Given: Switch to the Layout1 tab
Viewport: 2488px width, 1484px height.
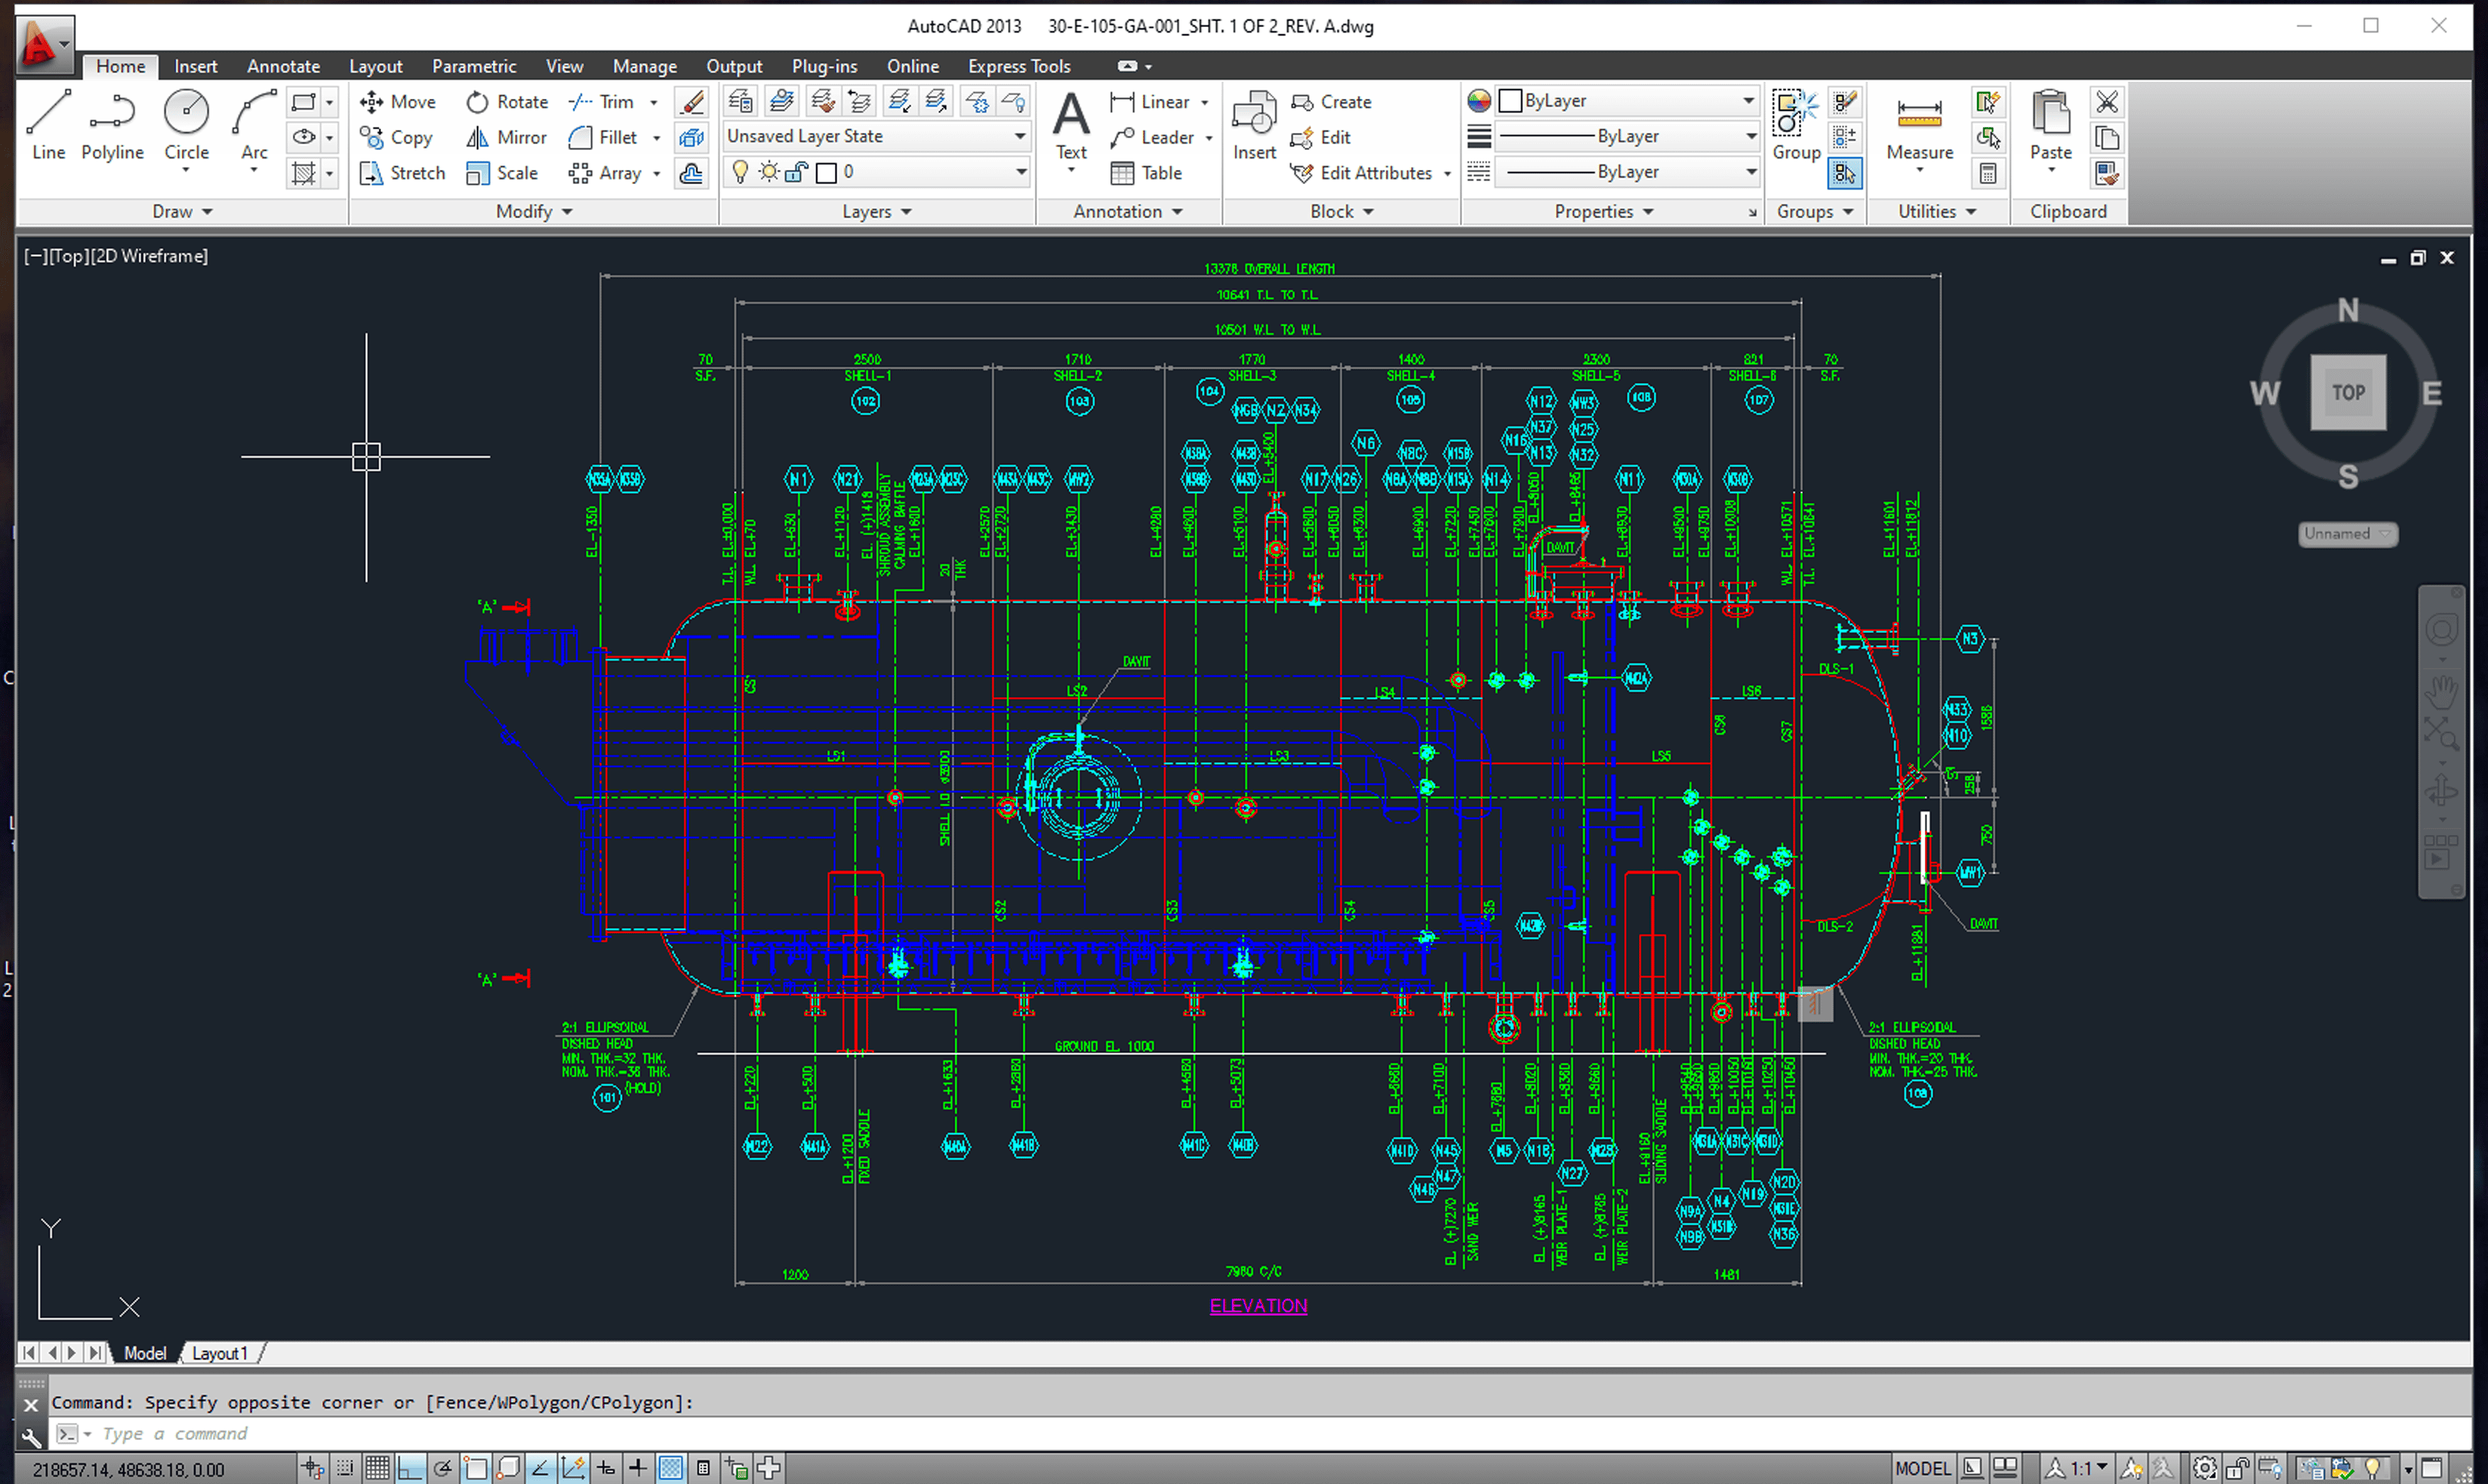Looking at the screenshot, I should (x=219, y=1353).
